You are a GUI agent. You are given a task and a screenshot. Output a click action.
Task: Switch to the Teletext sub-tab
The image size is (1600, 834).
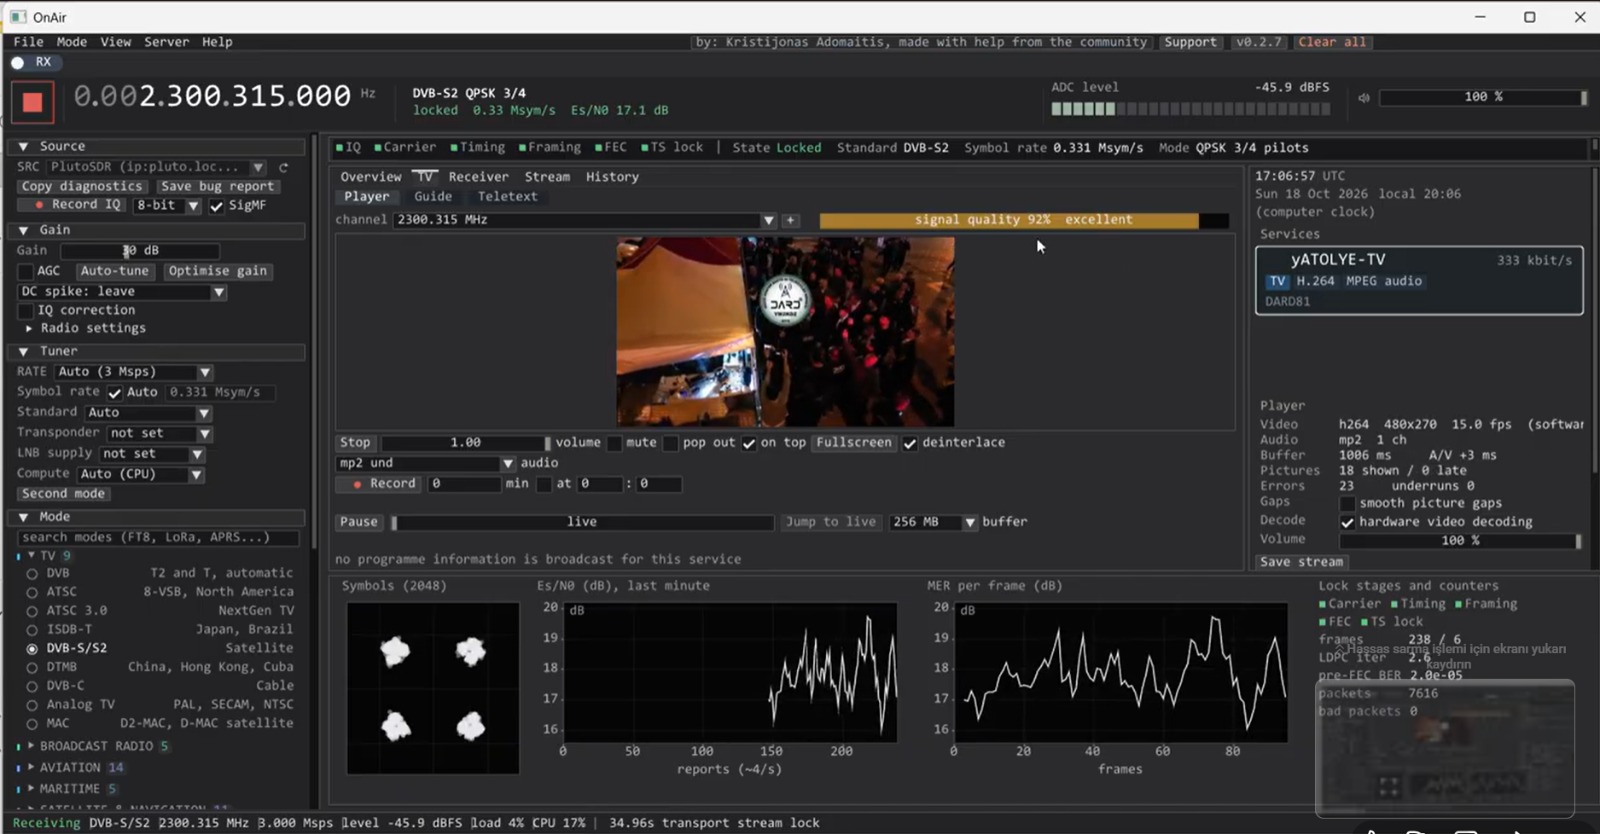[x=507, y=197]
